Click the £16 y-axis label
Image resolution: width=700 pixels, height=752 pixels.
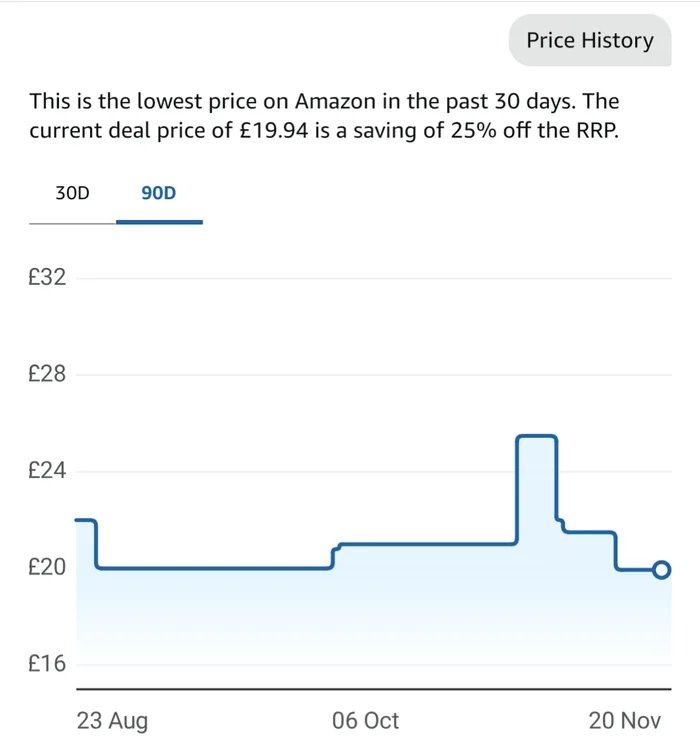coord(48,664)
